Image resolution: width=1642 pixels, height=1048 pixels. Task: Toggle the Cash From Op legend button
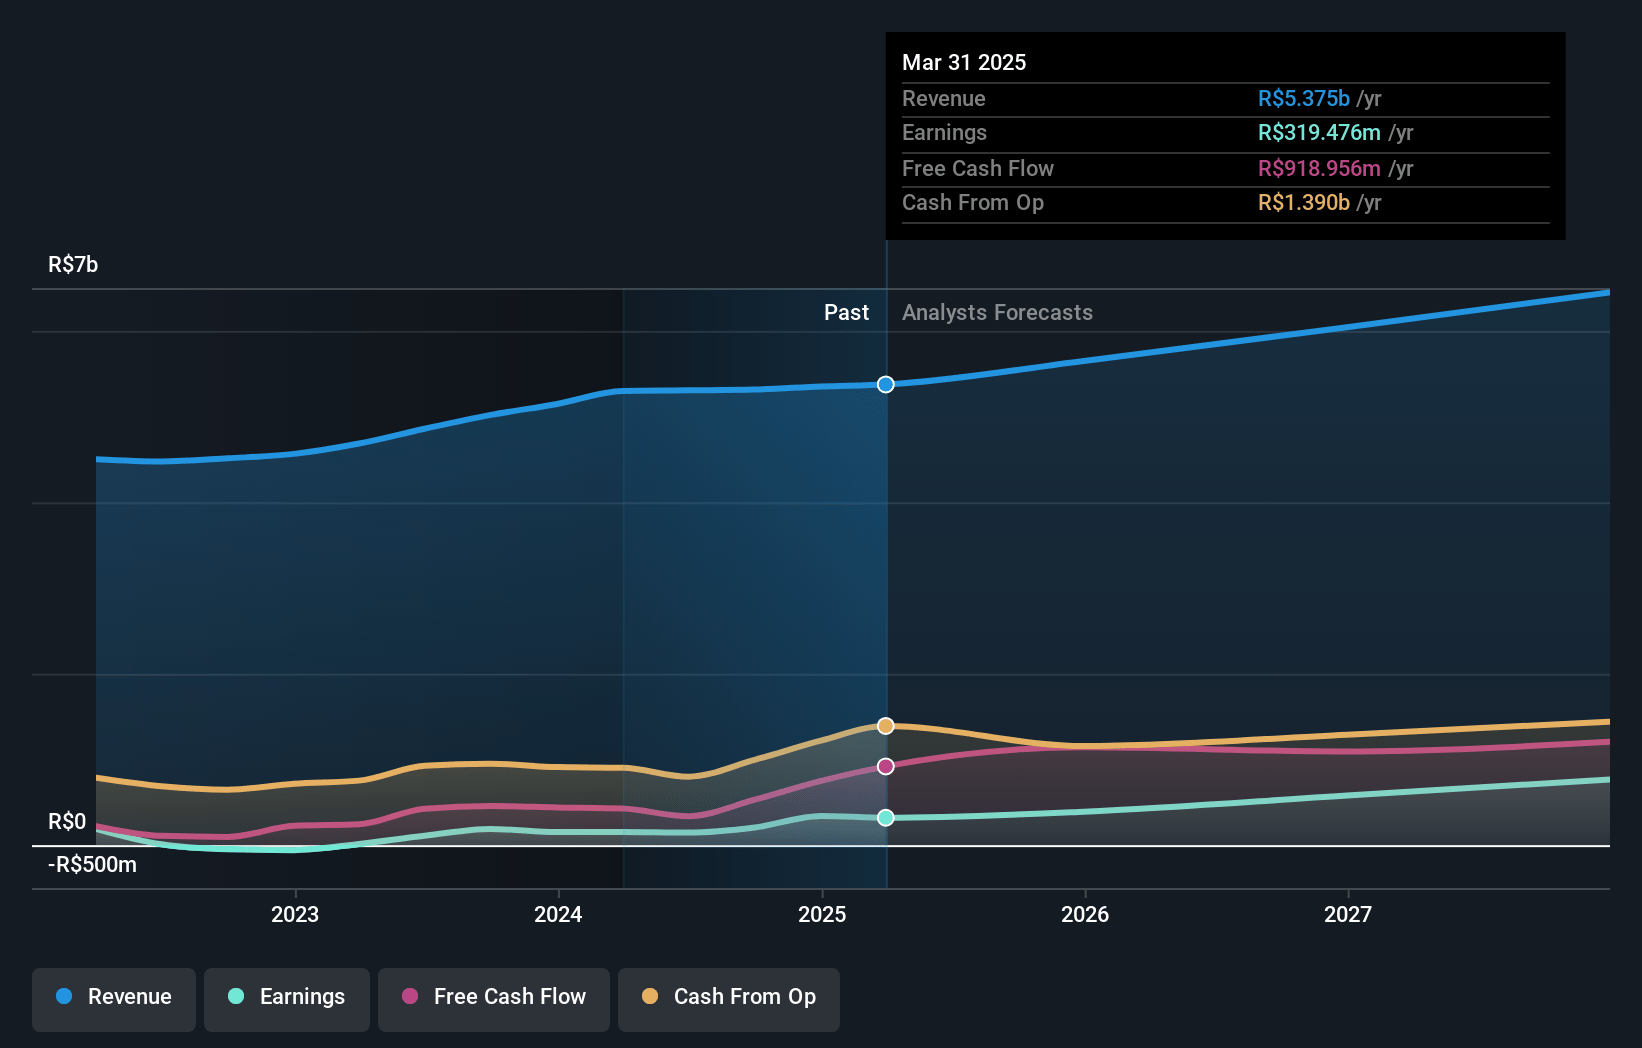pos(729,999)
